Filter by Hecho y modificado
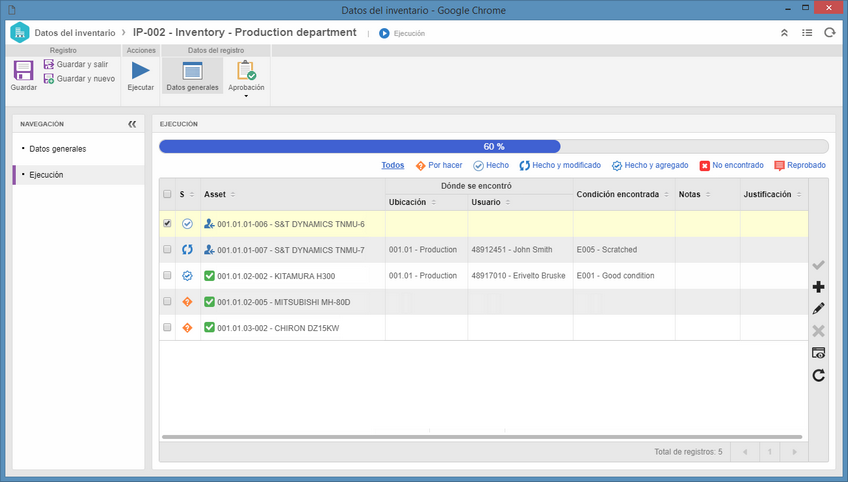 [560, 166]
